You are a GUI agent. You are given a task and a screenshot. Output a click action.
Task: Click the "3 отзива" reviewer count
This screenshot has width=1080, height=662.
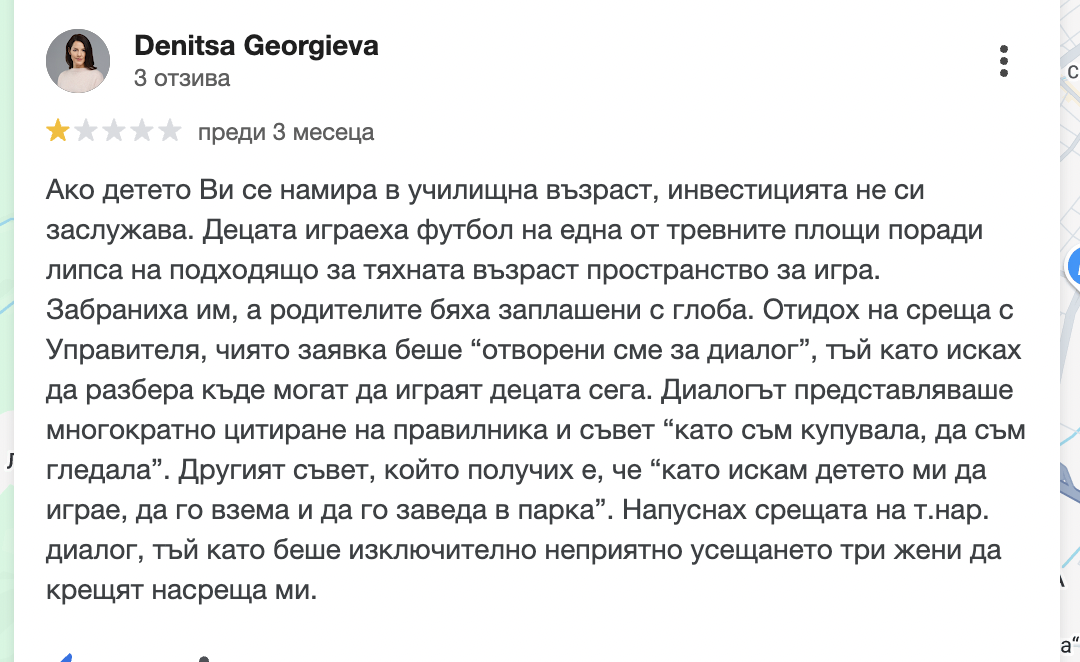click(x=182, y=78)
